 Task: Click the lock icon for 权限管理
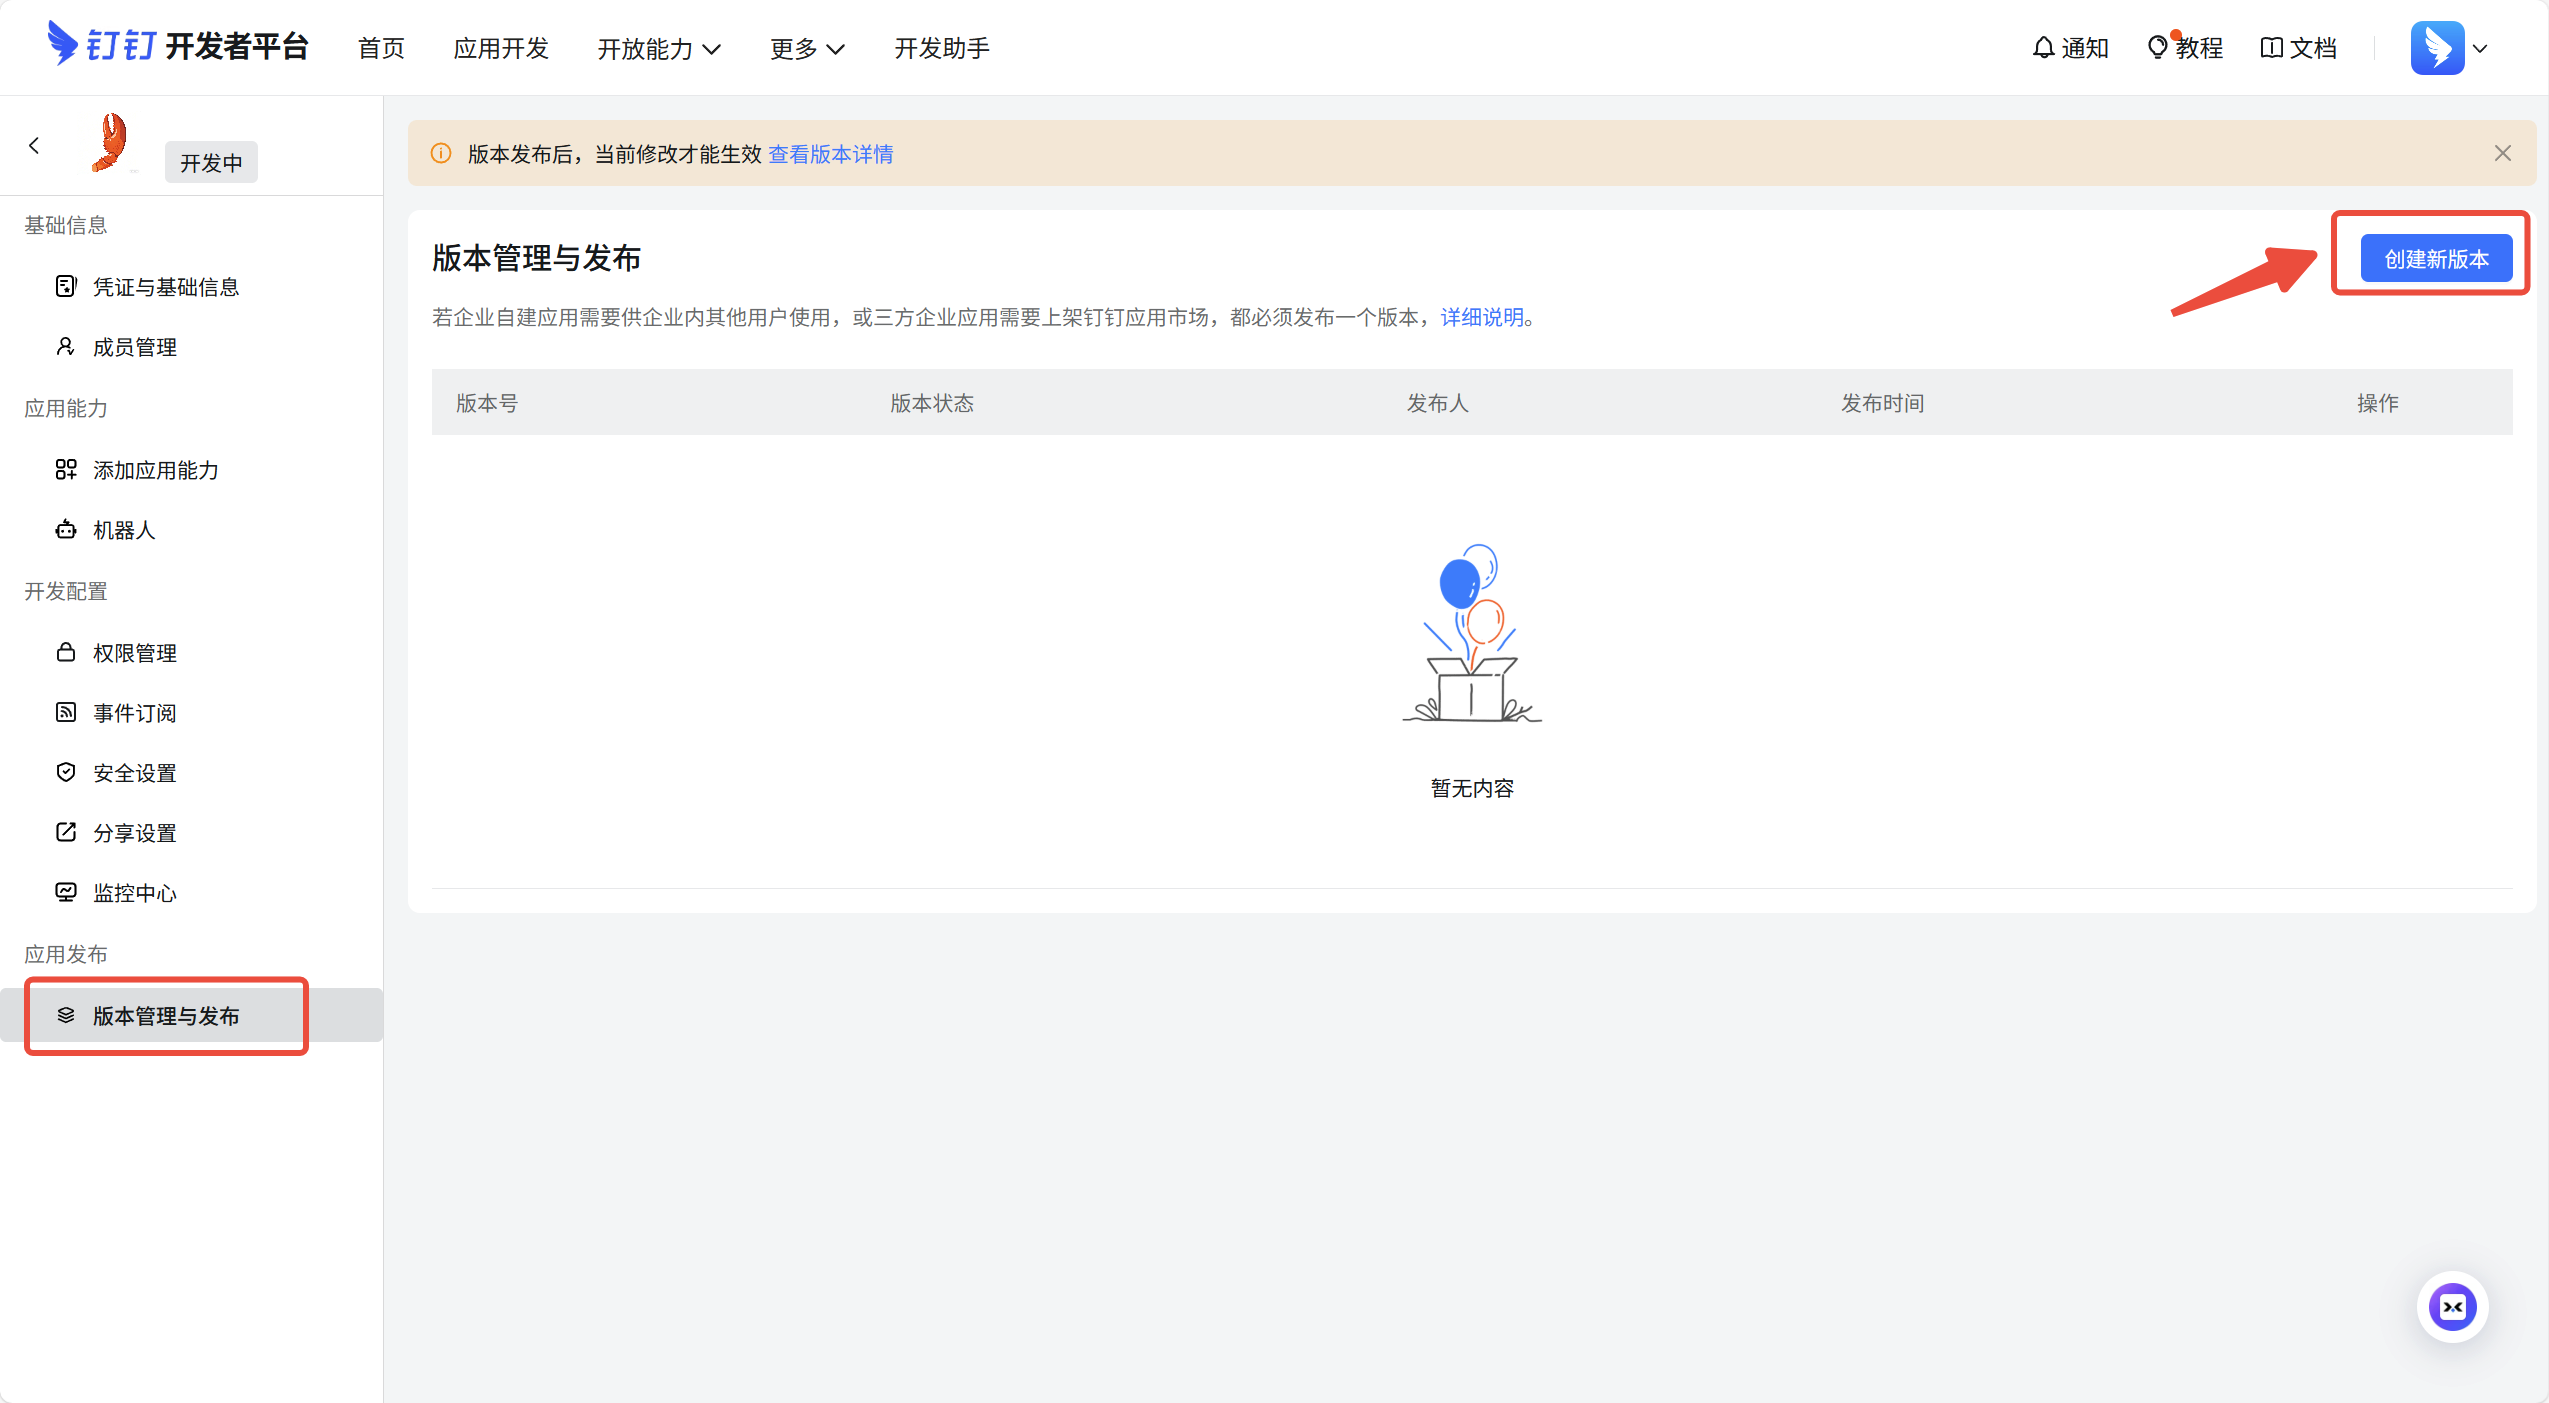(66, 653)
